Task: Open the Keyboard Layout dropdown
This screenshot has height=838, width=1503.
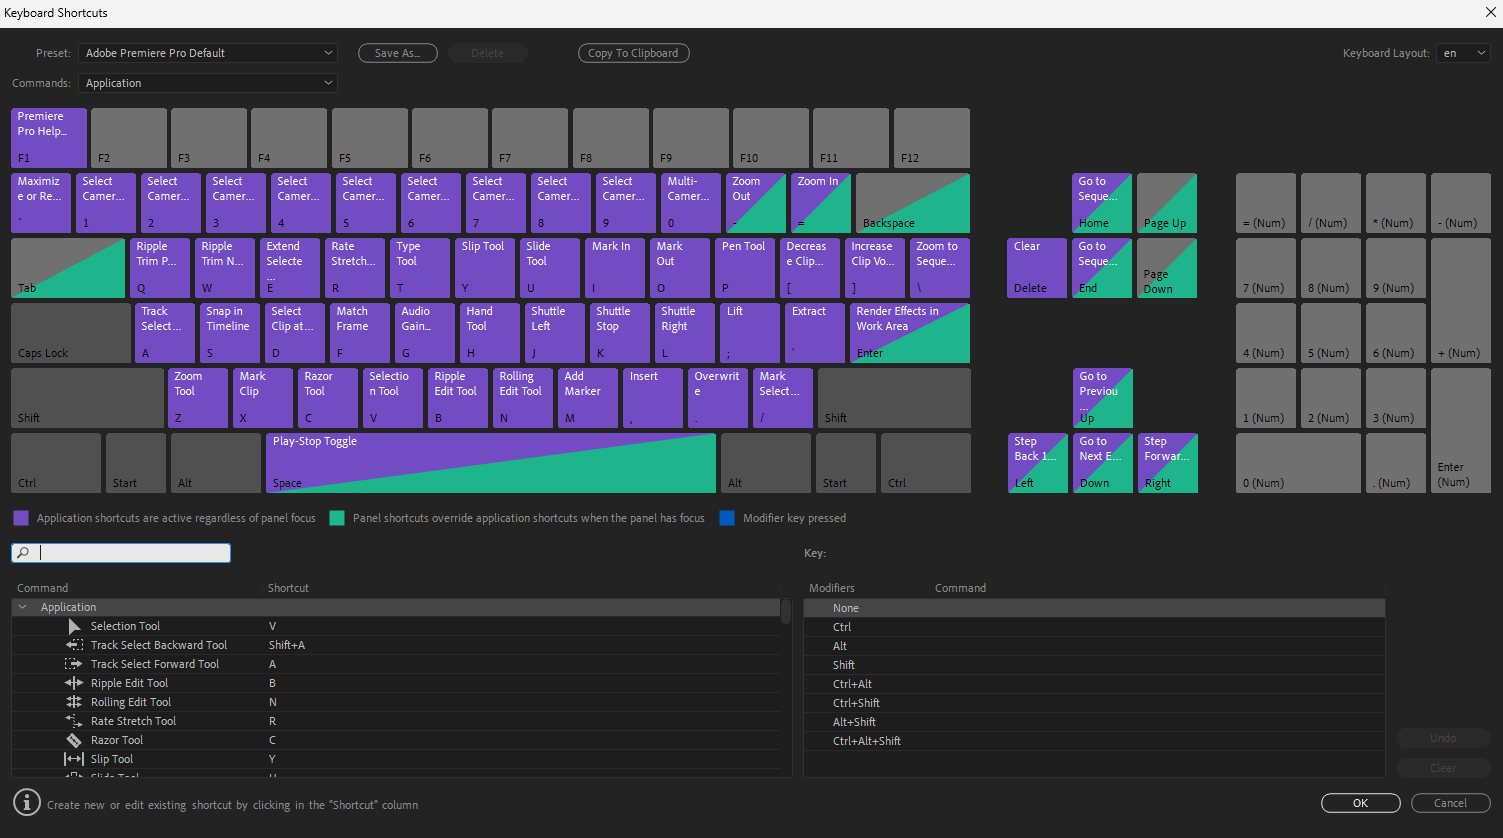Action: pos(1463,53)
